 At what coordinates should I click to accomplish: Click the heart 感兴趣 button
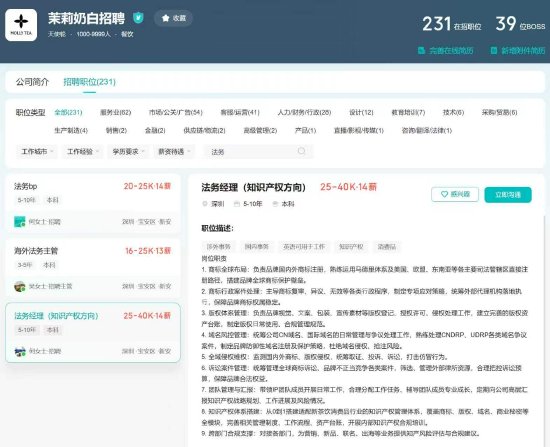point(455,194)
